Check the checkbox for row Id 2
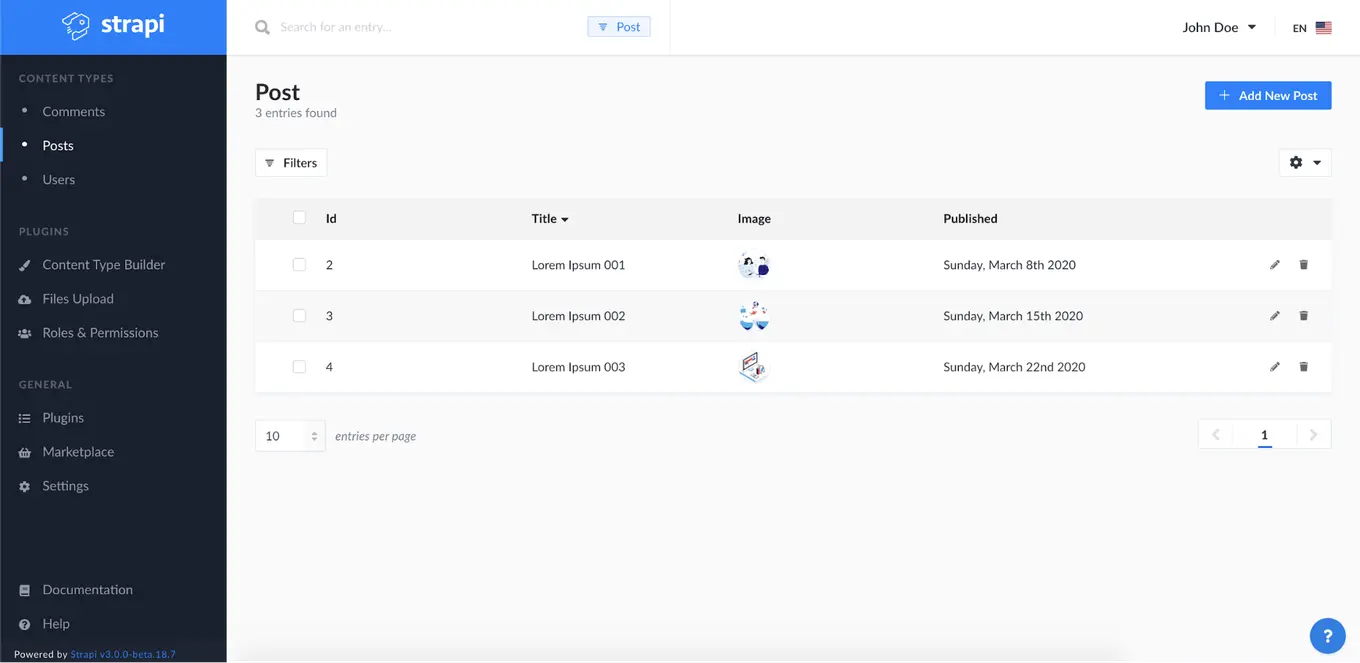 click(x=299, y=264)
